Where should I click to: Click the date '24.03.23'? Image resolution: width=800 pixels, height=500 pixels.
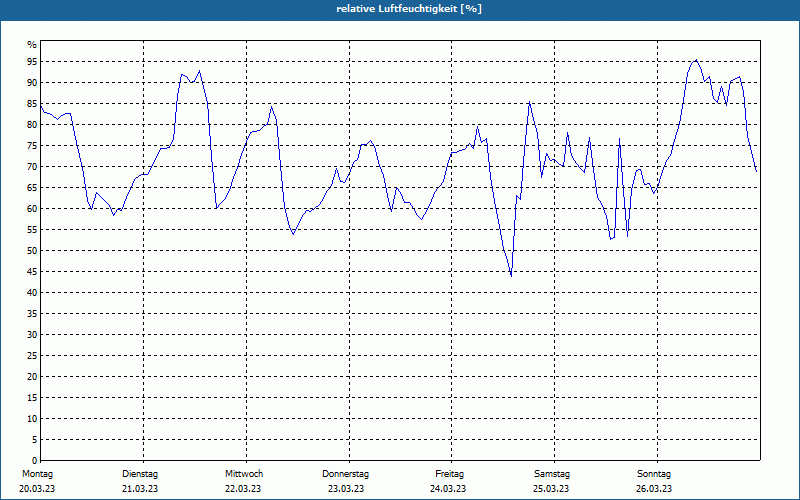(448, 489)
